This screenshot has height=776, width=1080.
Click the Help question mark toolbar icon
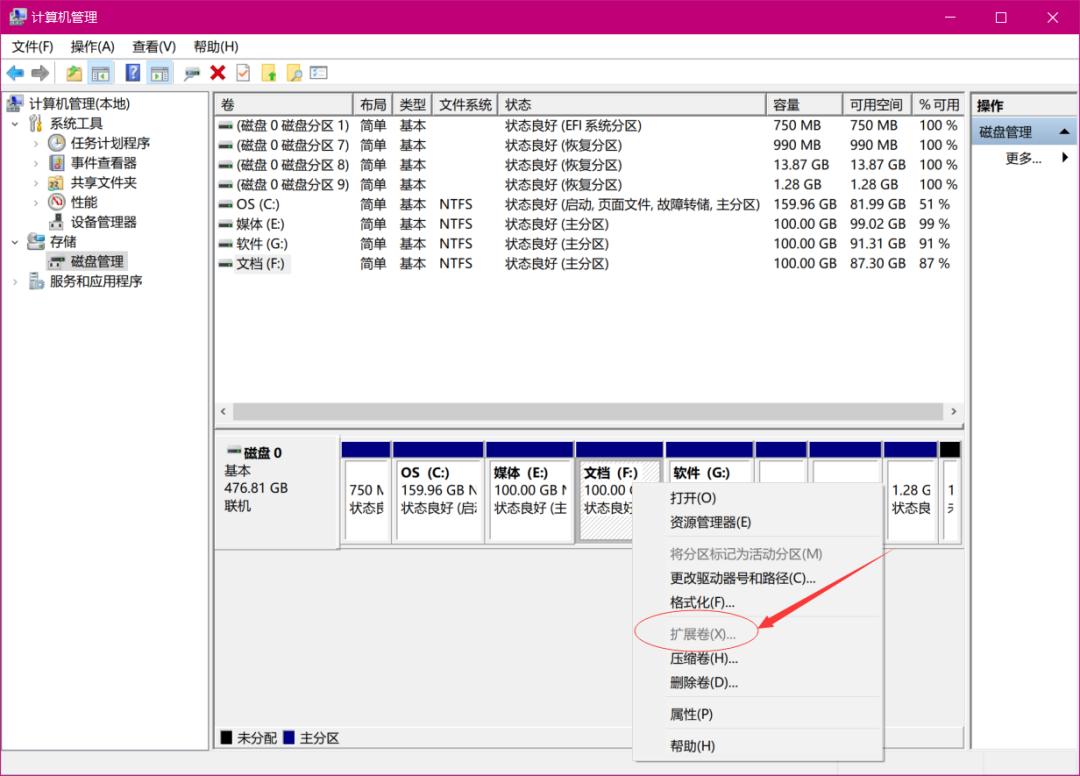point(132,73)
